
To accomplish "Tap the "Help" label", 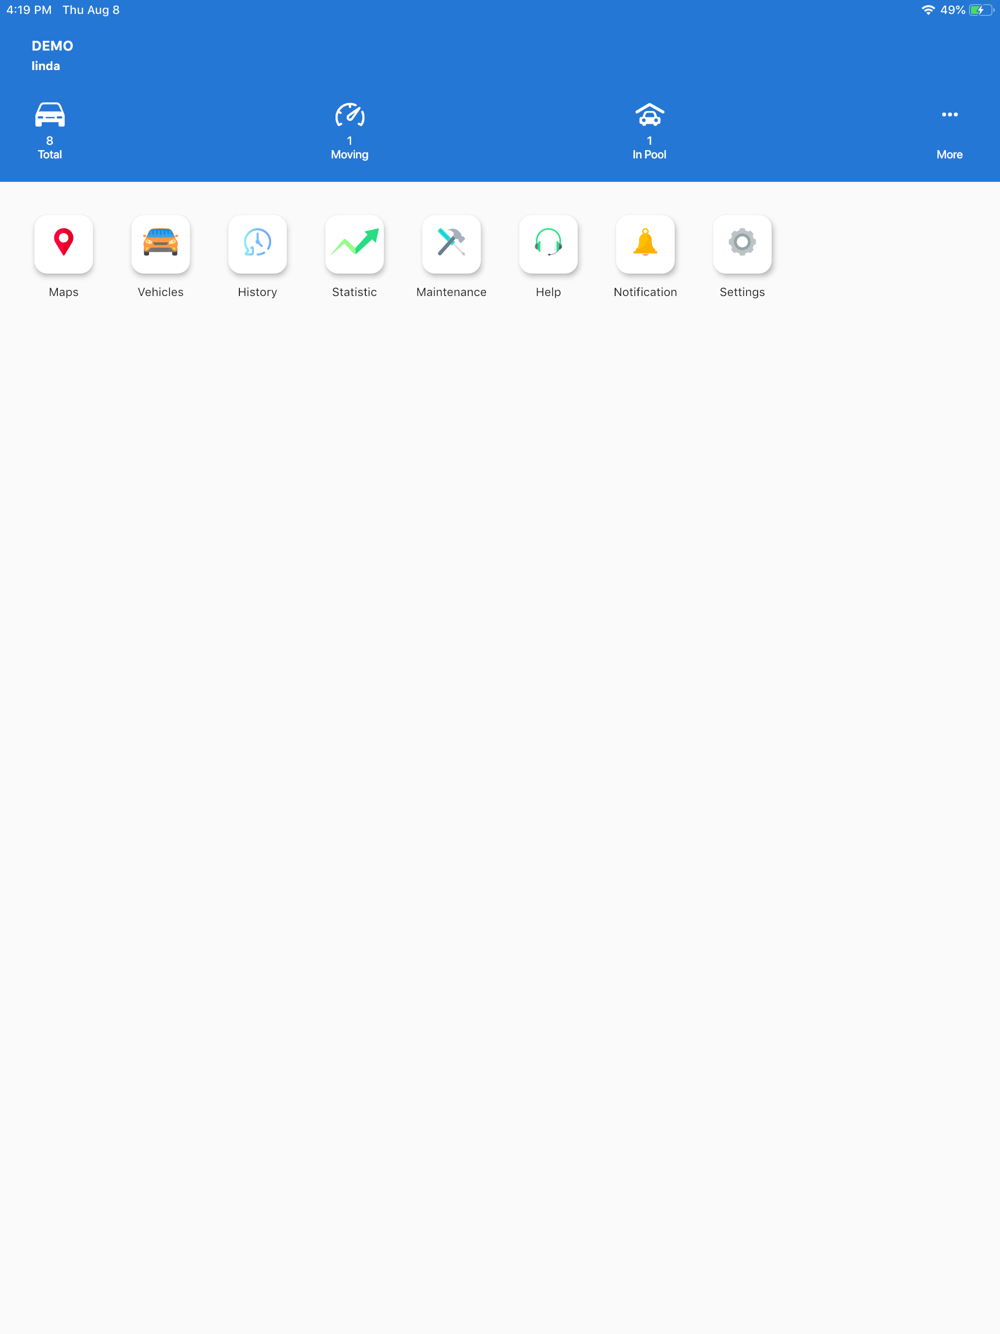I will (548, 292).
